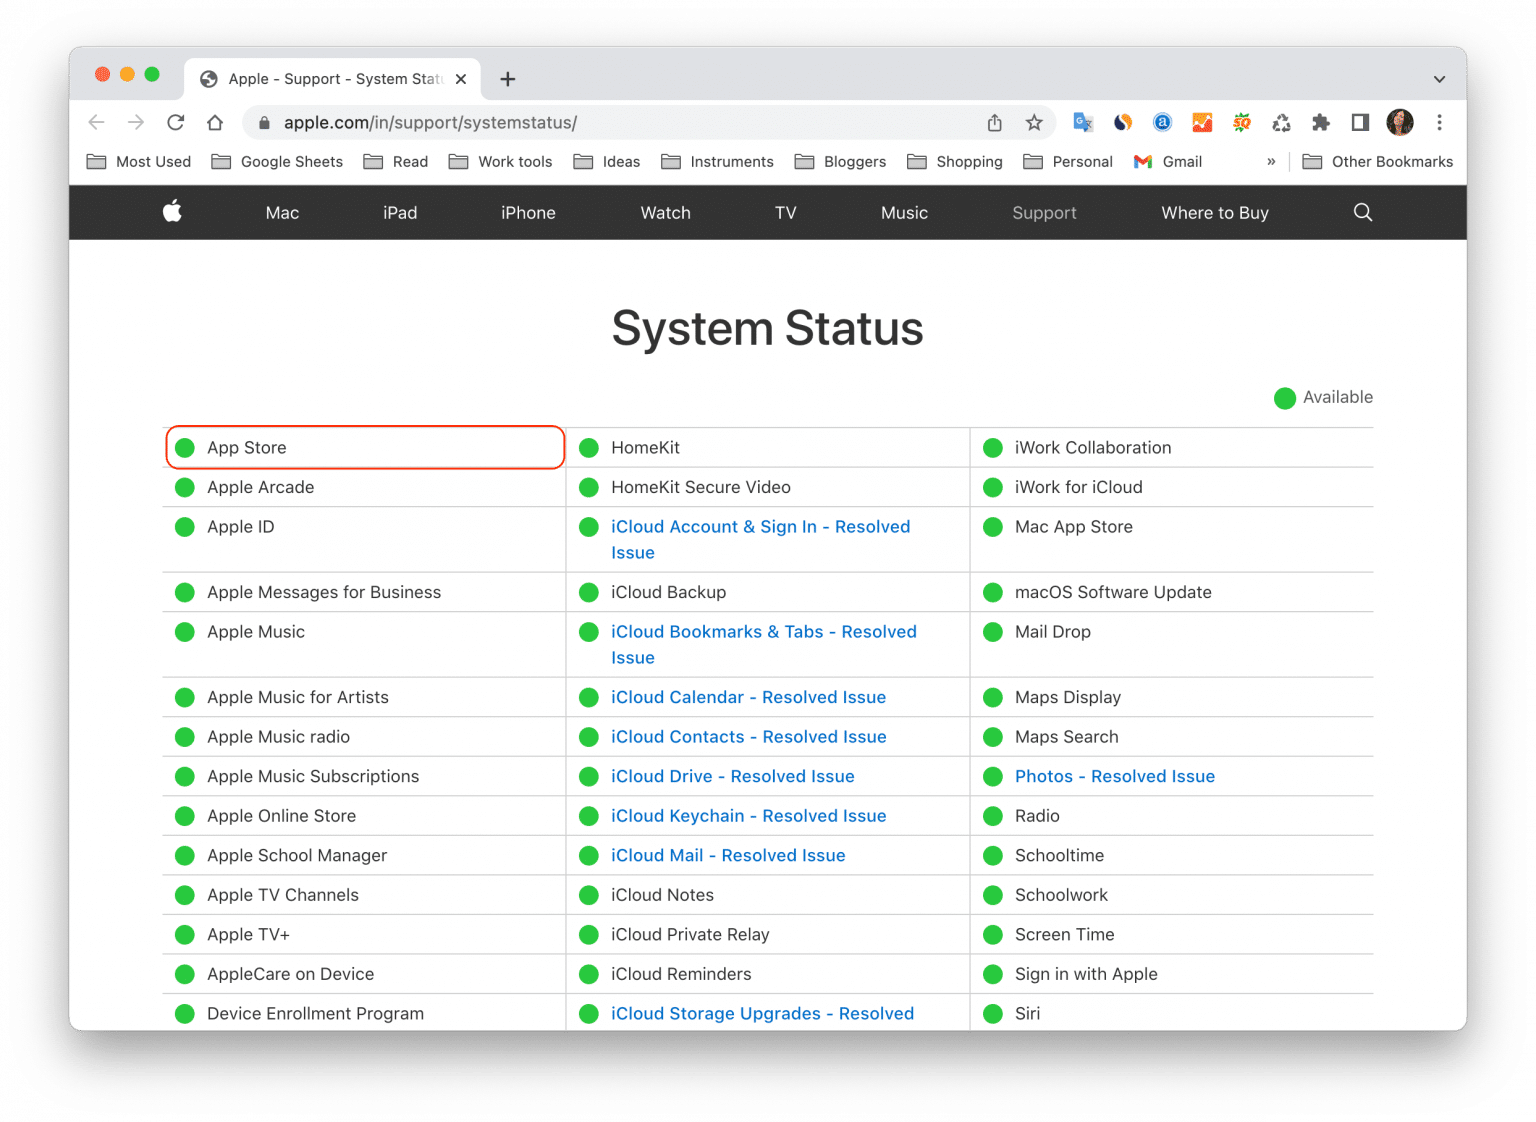Click the Google Translate extension icon

click(1082, 122)
